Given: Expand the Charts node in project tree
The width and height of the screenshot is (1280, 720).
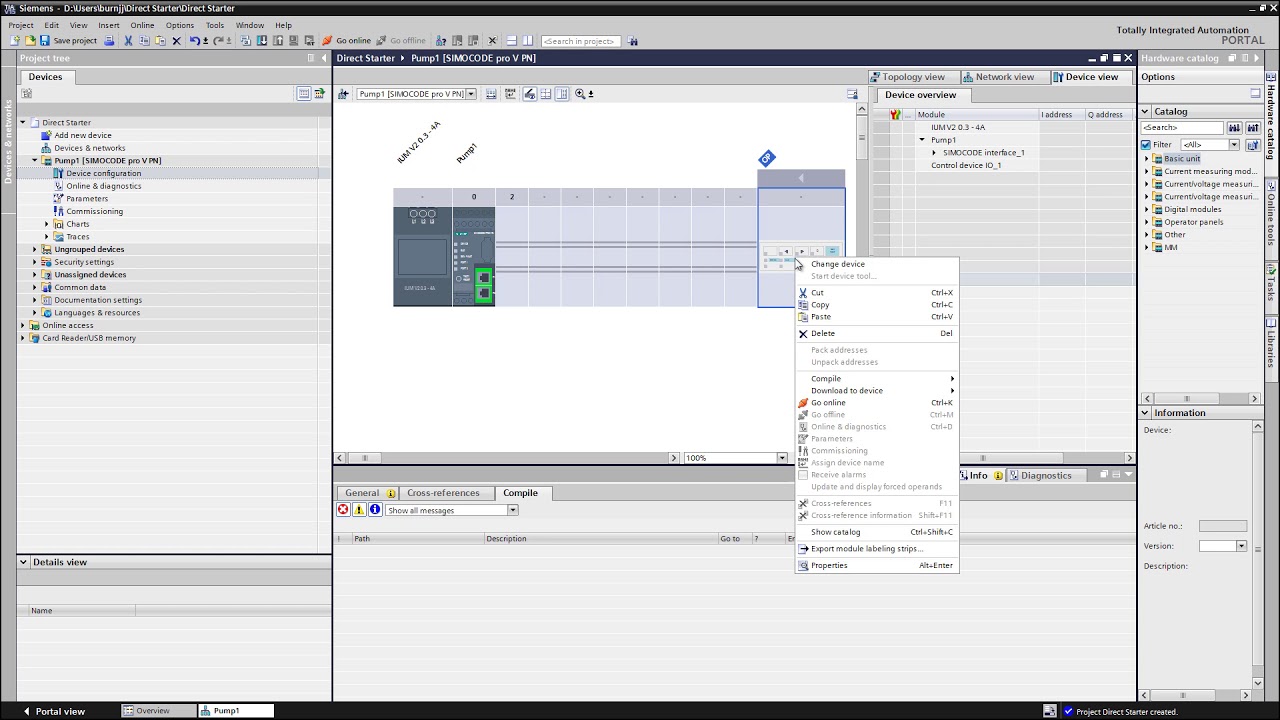Looking at the screenshot, I should (46, 224).
